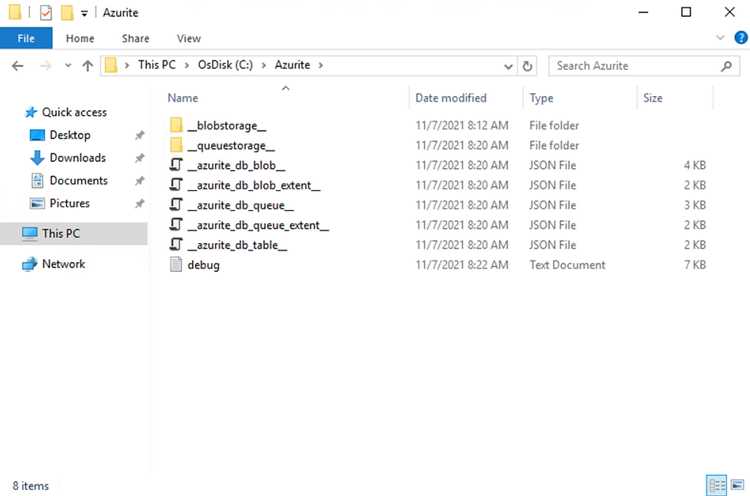750x496 pixels.
Task: Switch to the Share ribbon tab
Action: point(135,38)
